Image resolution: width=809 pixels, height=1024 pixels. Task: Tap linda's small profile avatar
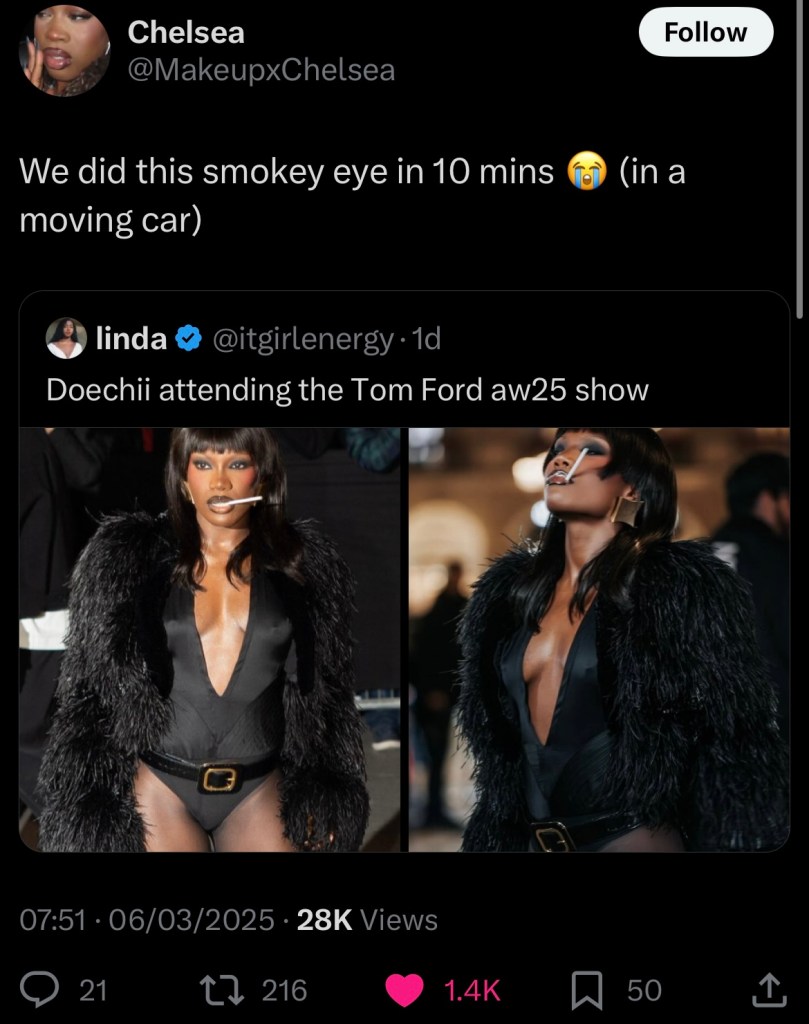pos(66,339)
